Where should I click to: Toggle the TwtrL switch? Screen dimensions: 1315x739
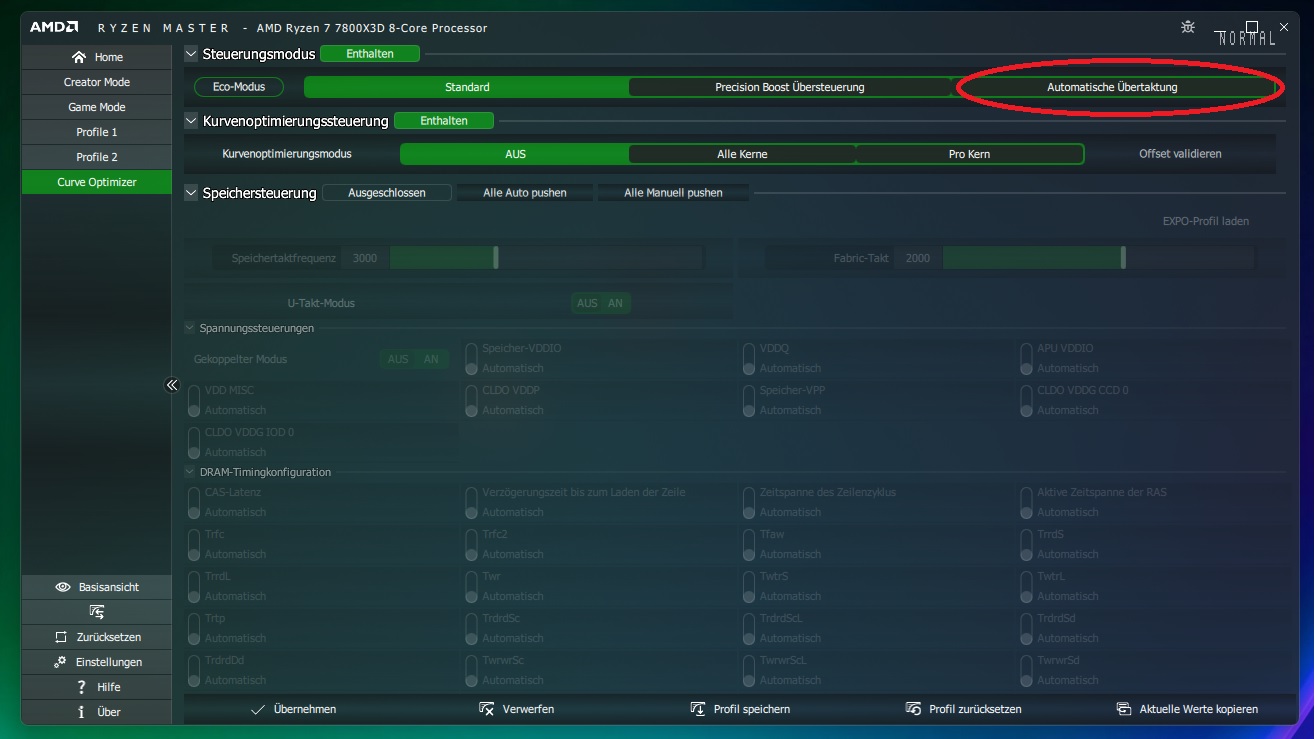coord(1027,586)
